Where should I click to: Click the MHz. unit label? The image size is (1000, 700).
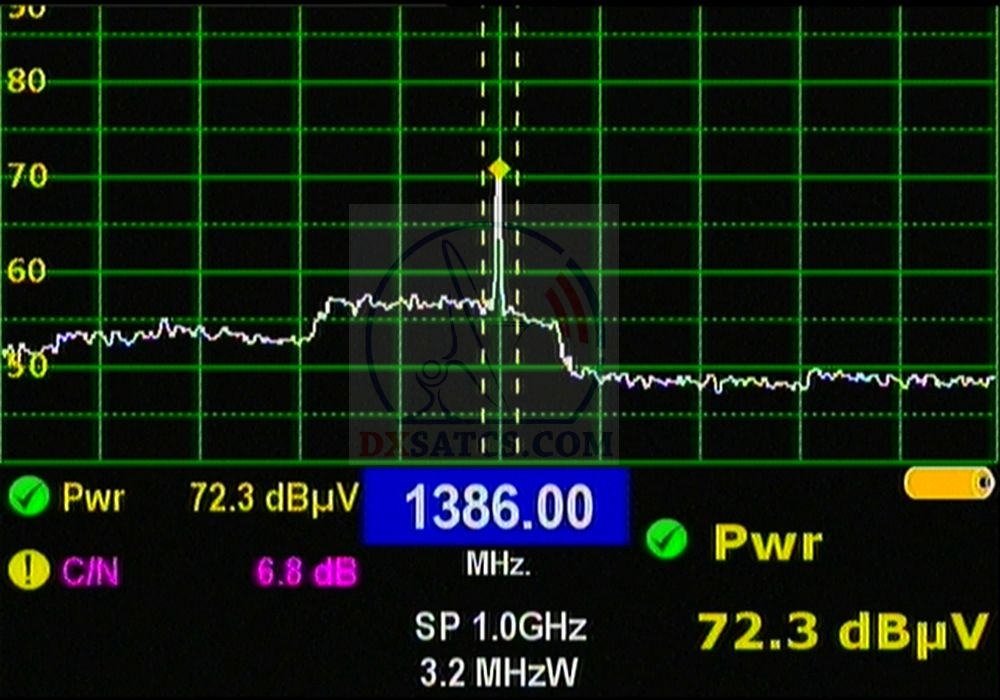(499, 566)
